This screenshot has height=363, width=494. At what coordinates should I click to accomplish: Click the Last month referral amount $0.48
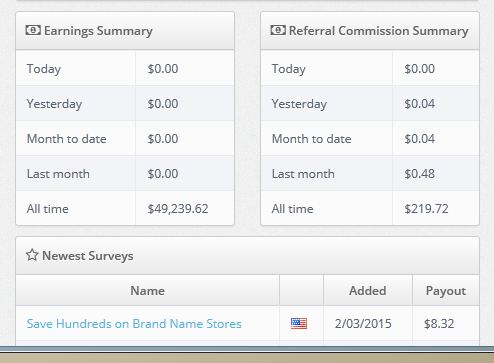click(x=419, y=174)
